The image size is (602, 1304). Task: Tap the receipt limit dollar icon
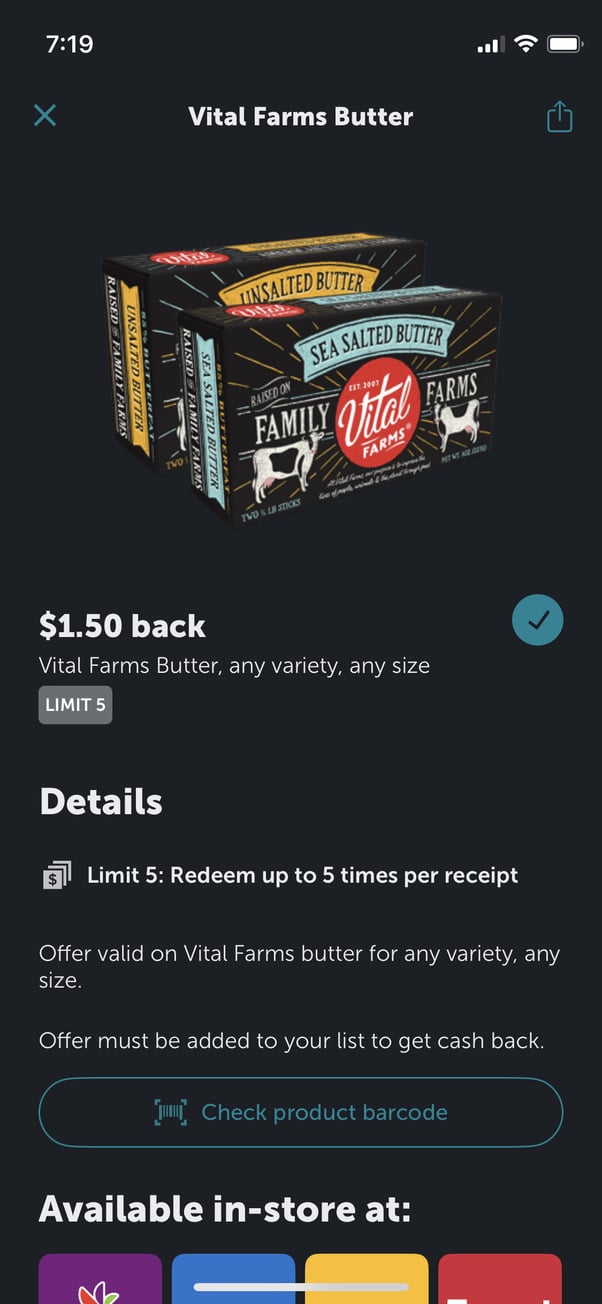(57, 876)
